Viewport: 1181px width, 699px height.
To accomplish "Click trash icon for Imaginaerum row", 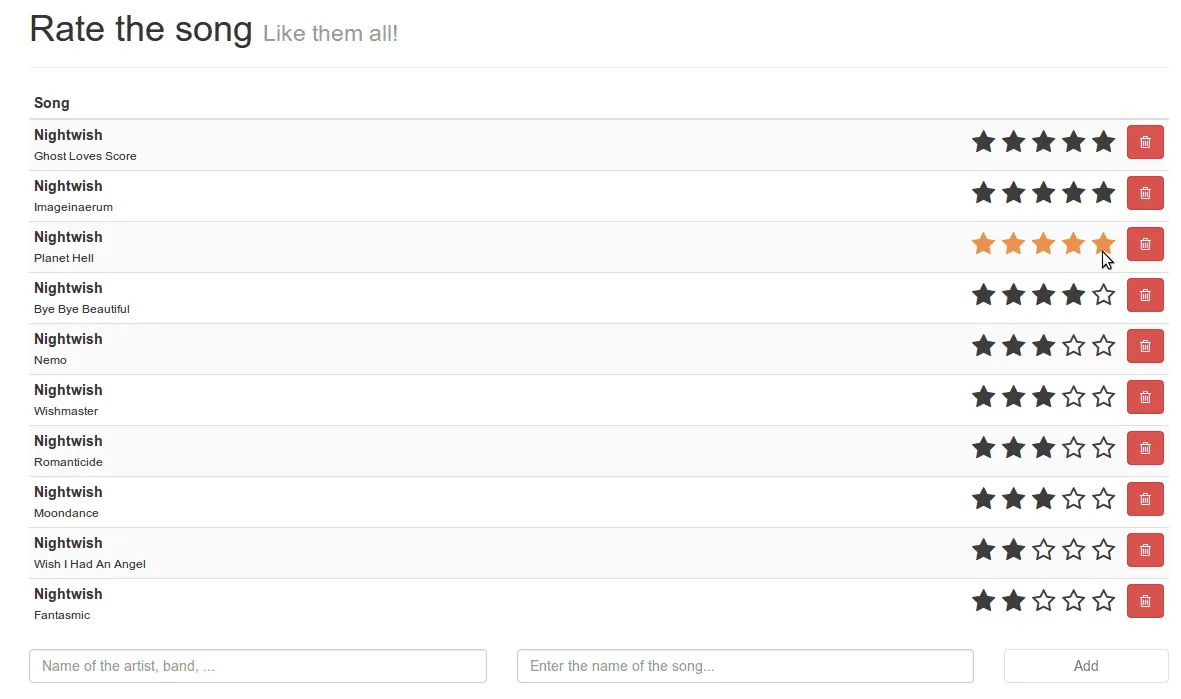I will (x=1145, y=193).
